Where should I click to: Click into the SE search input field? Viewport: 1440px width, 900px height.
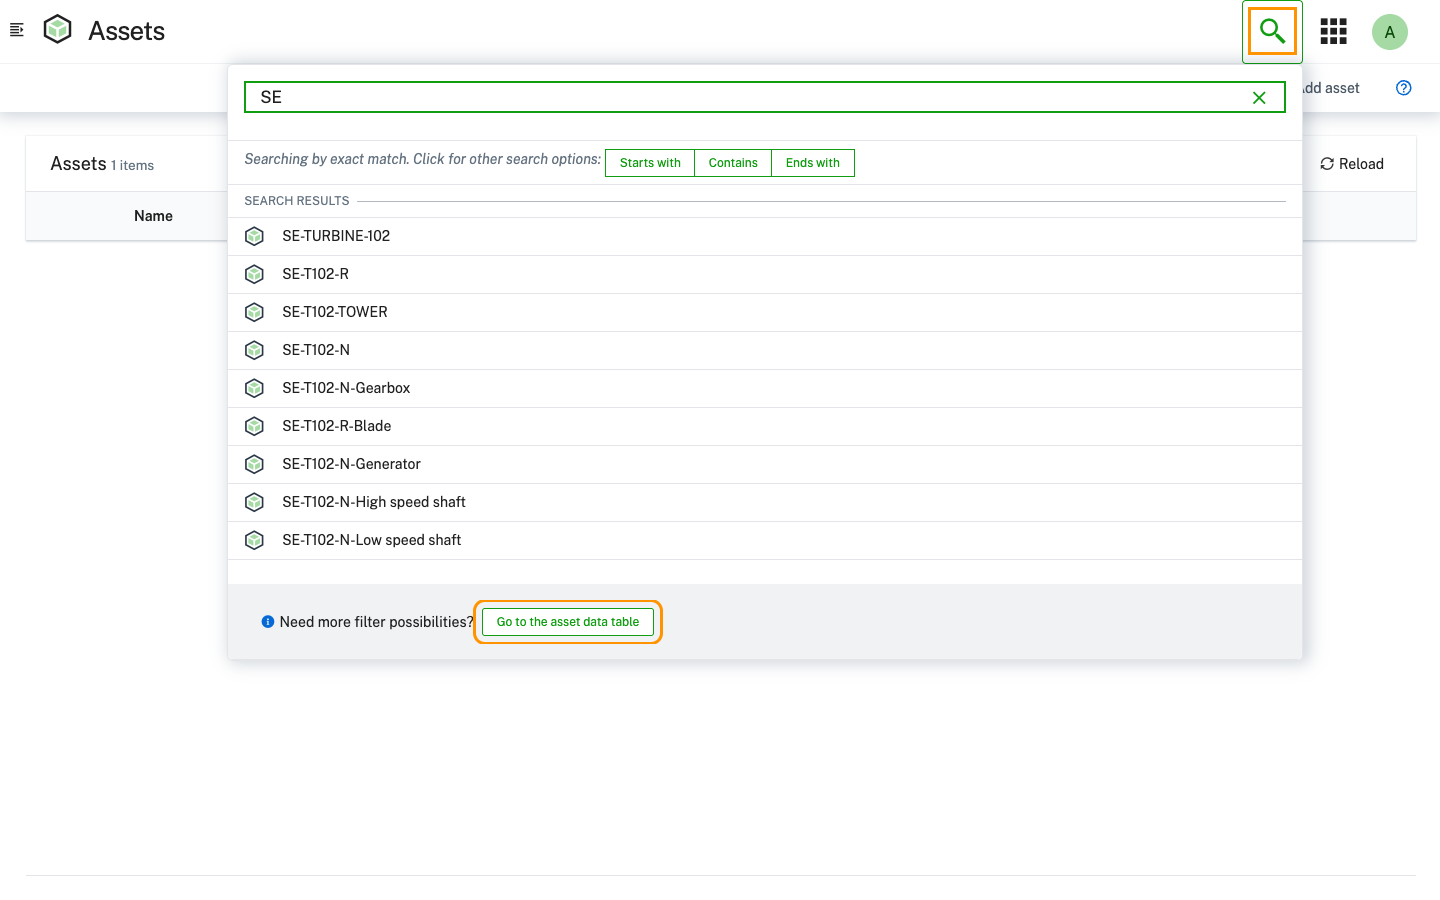pyautogui.click(x=740, y=97)
